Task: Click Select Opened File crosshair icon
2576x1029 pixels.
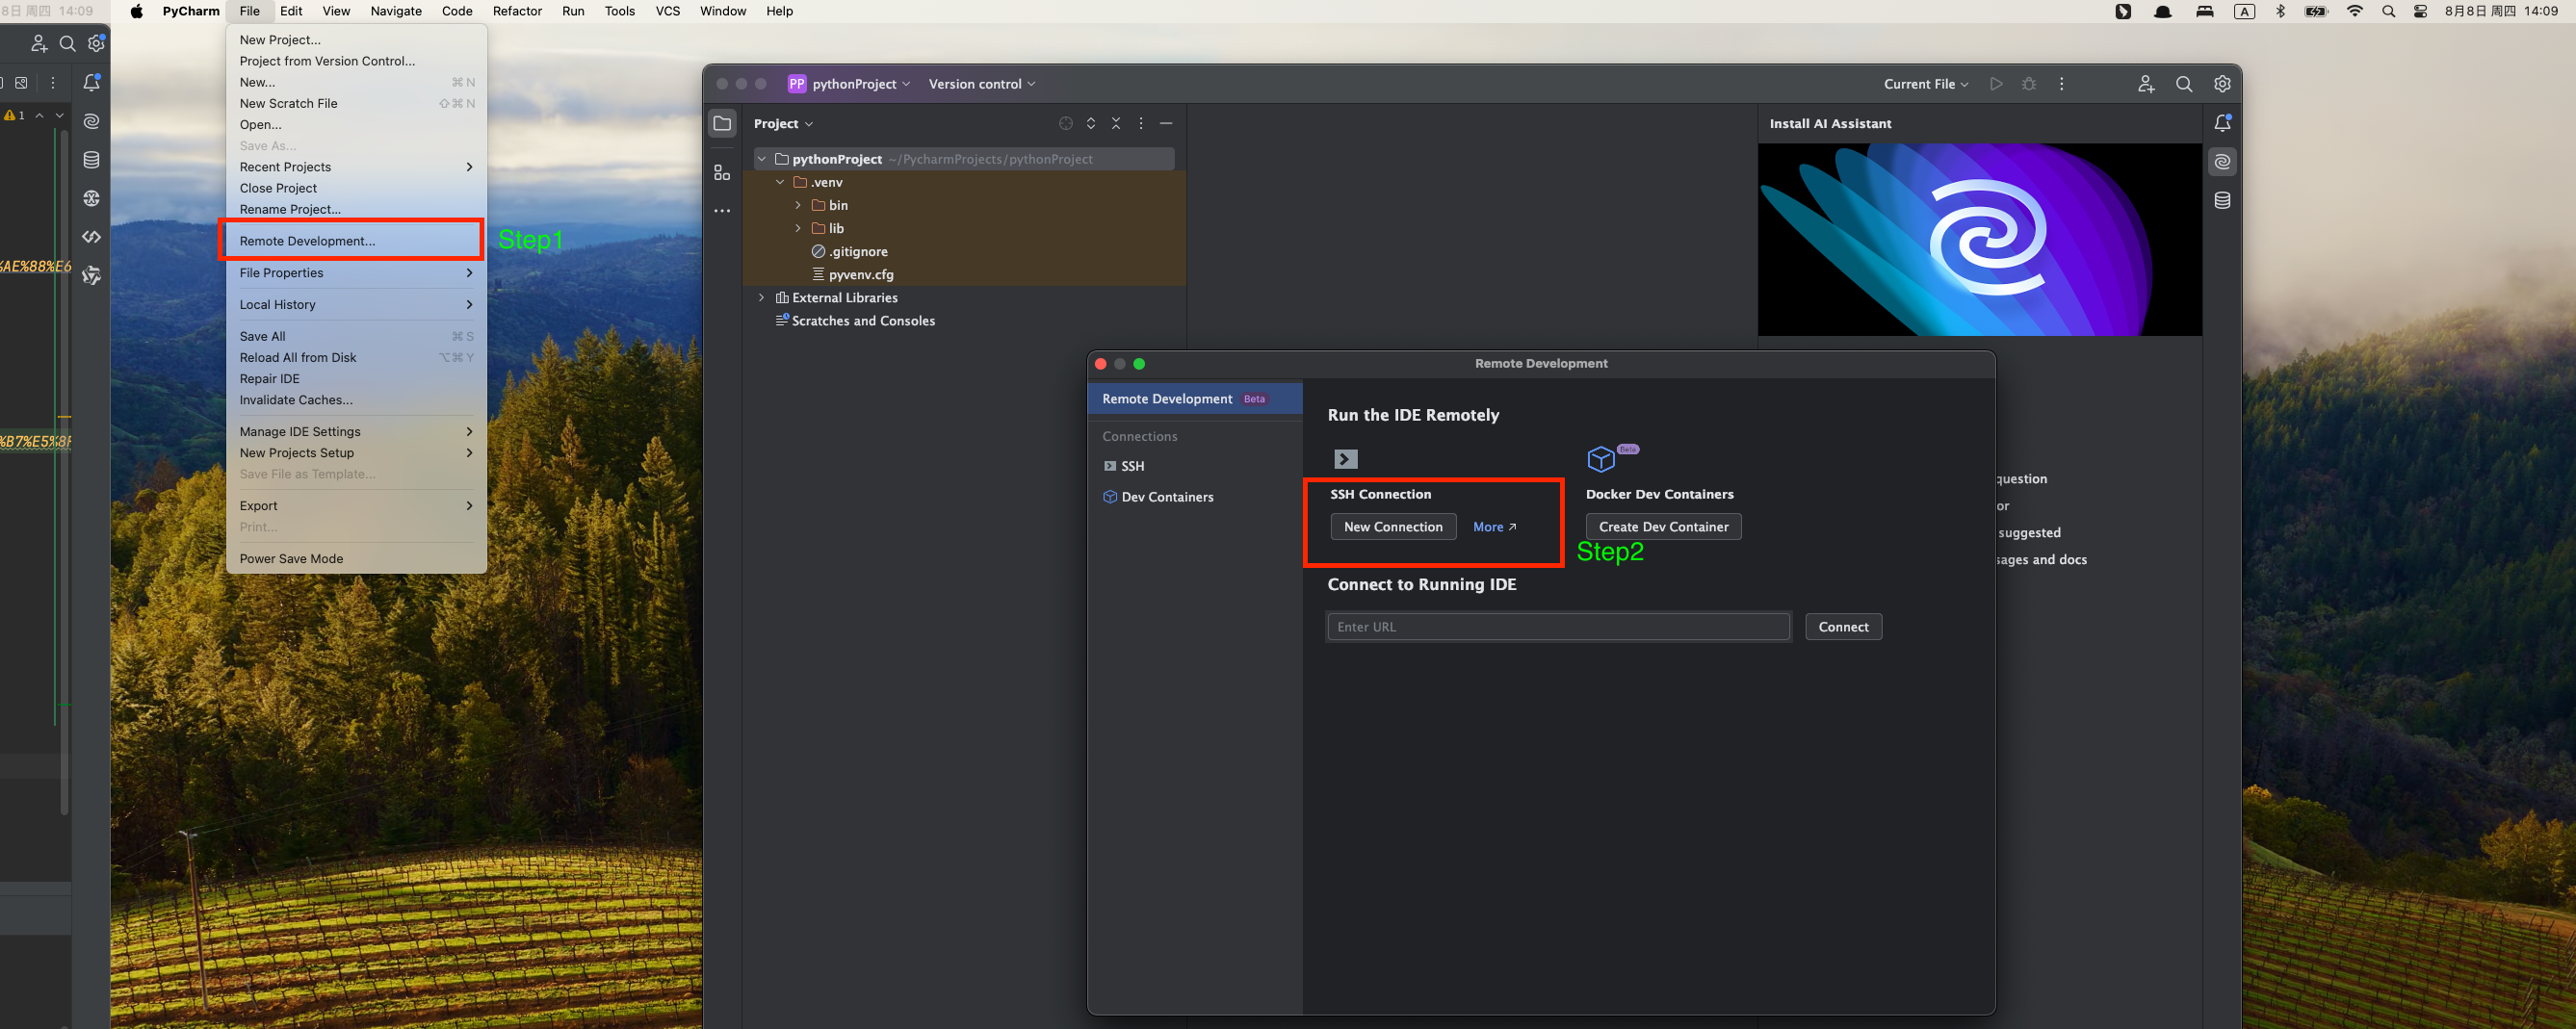Action: [1065, 123]
